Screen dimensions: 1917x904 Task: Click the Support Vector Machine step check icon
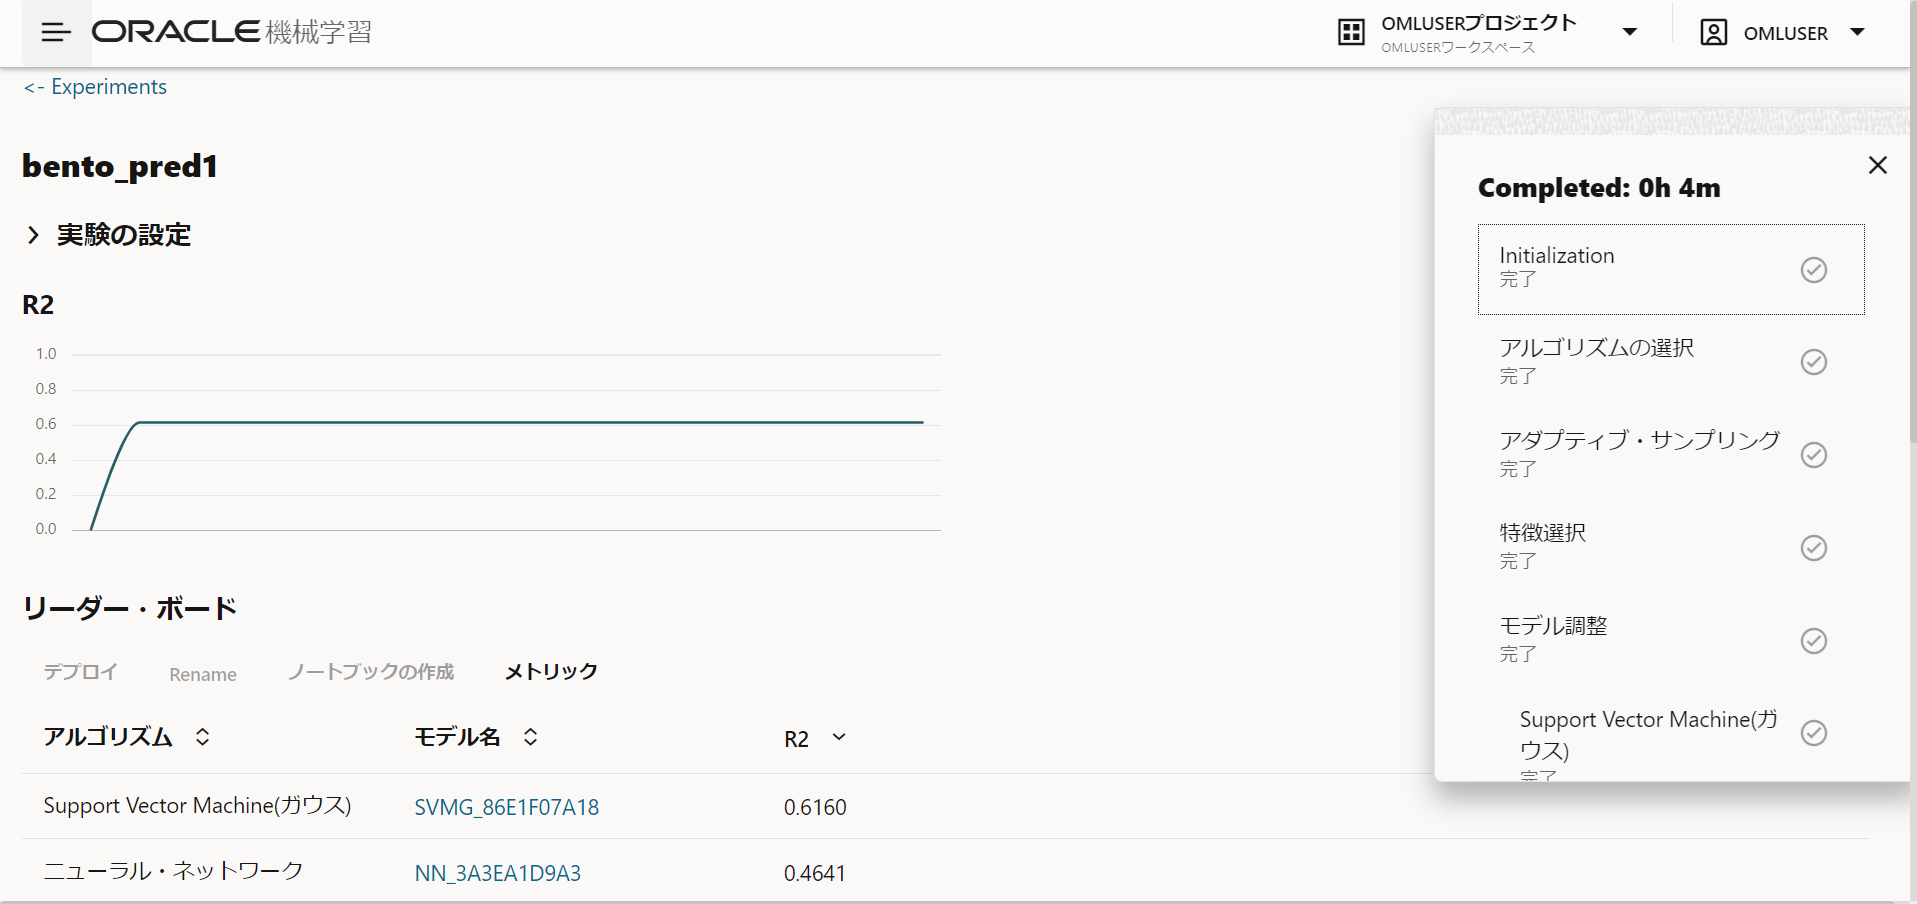click(1814, 733)
